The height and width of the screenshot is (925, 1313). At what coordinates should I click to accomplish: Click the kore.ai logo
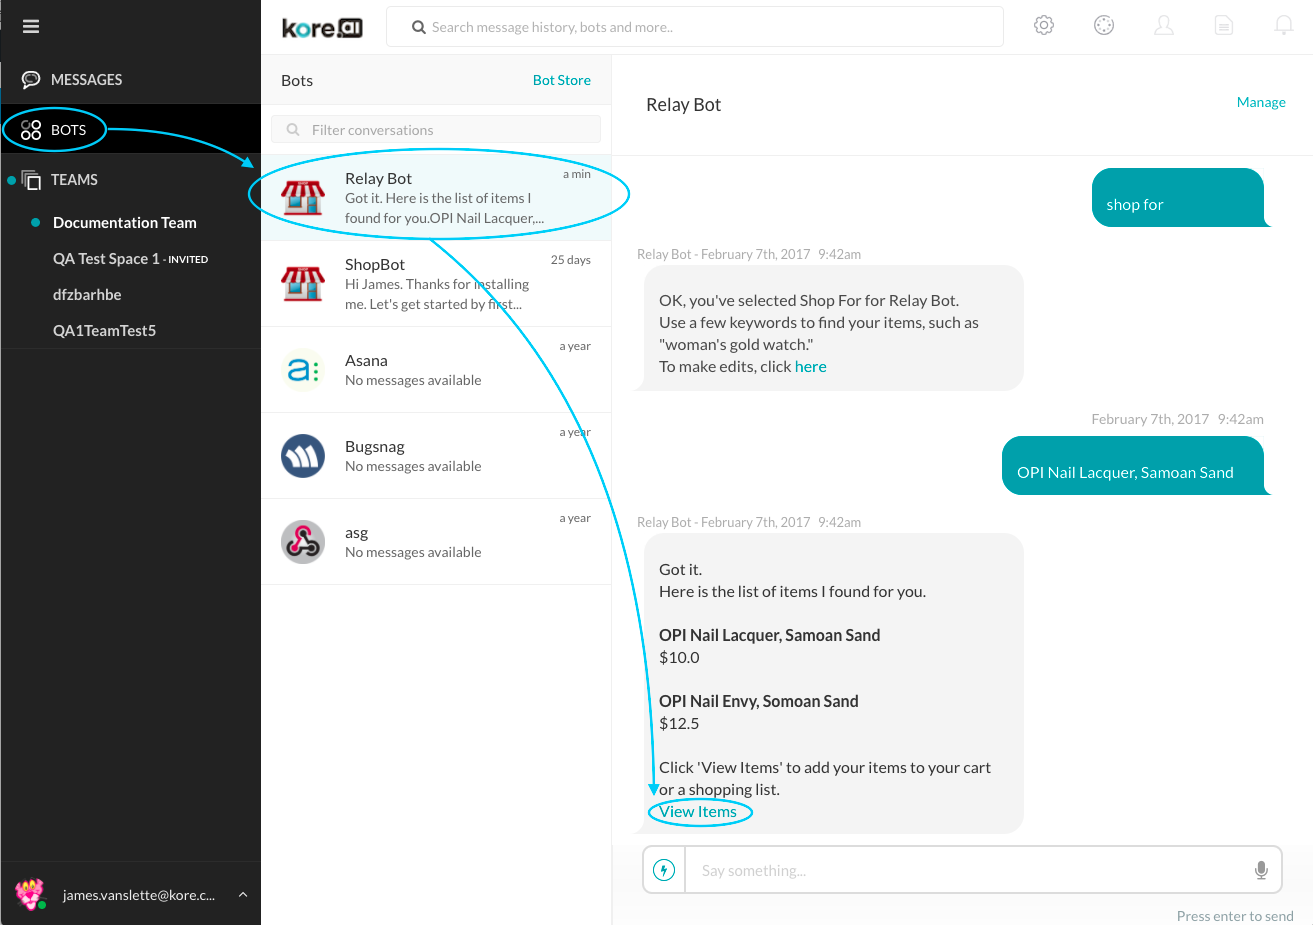pos(322,28)
